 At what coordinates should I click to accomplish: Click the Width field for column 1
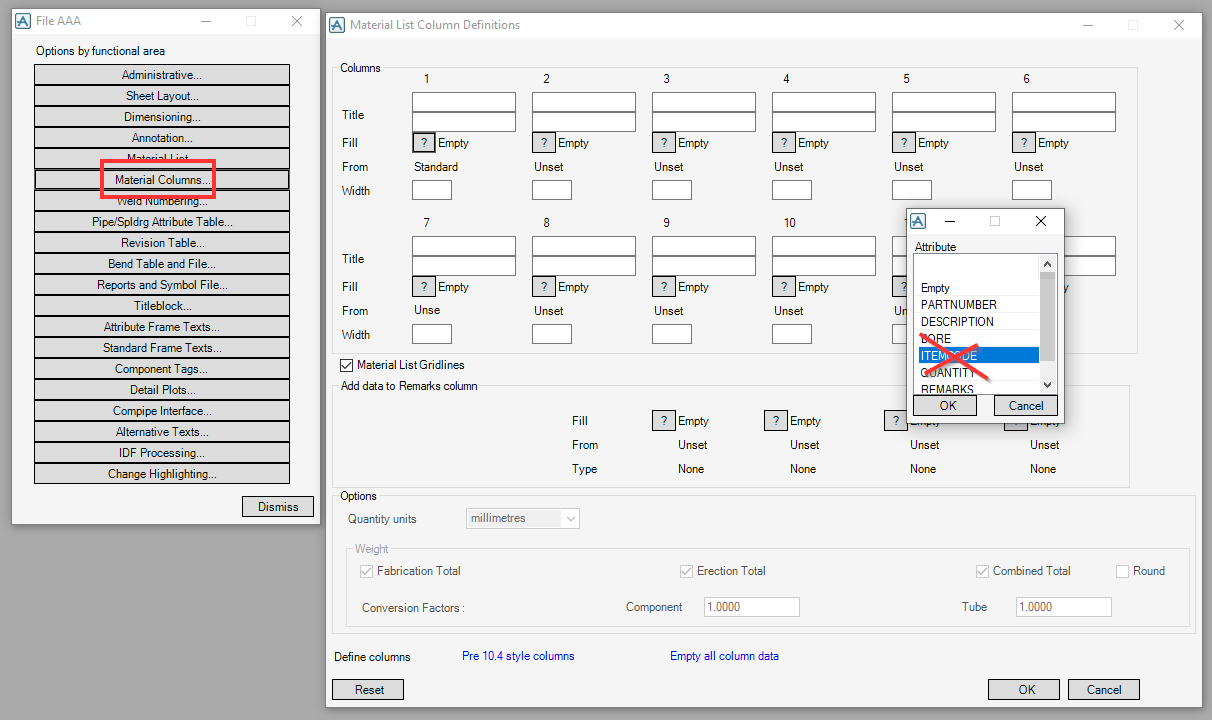pyautogui.click(x=432, y=190)
